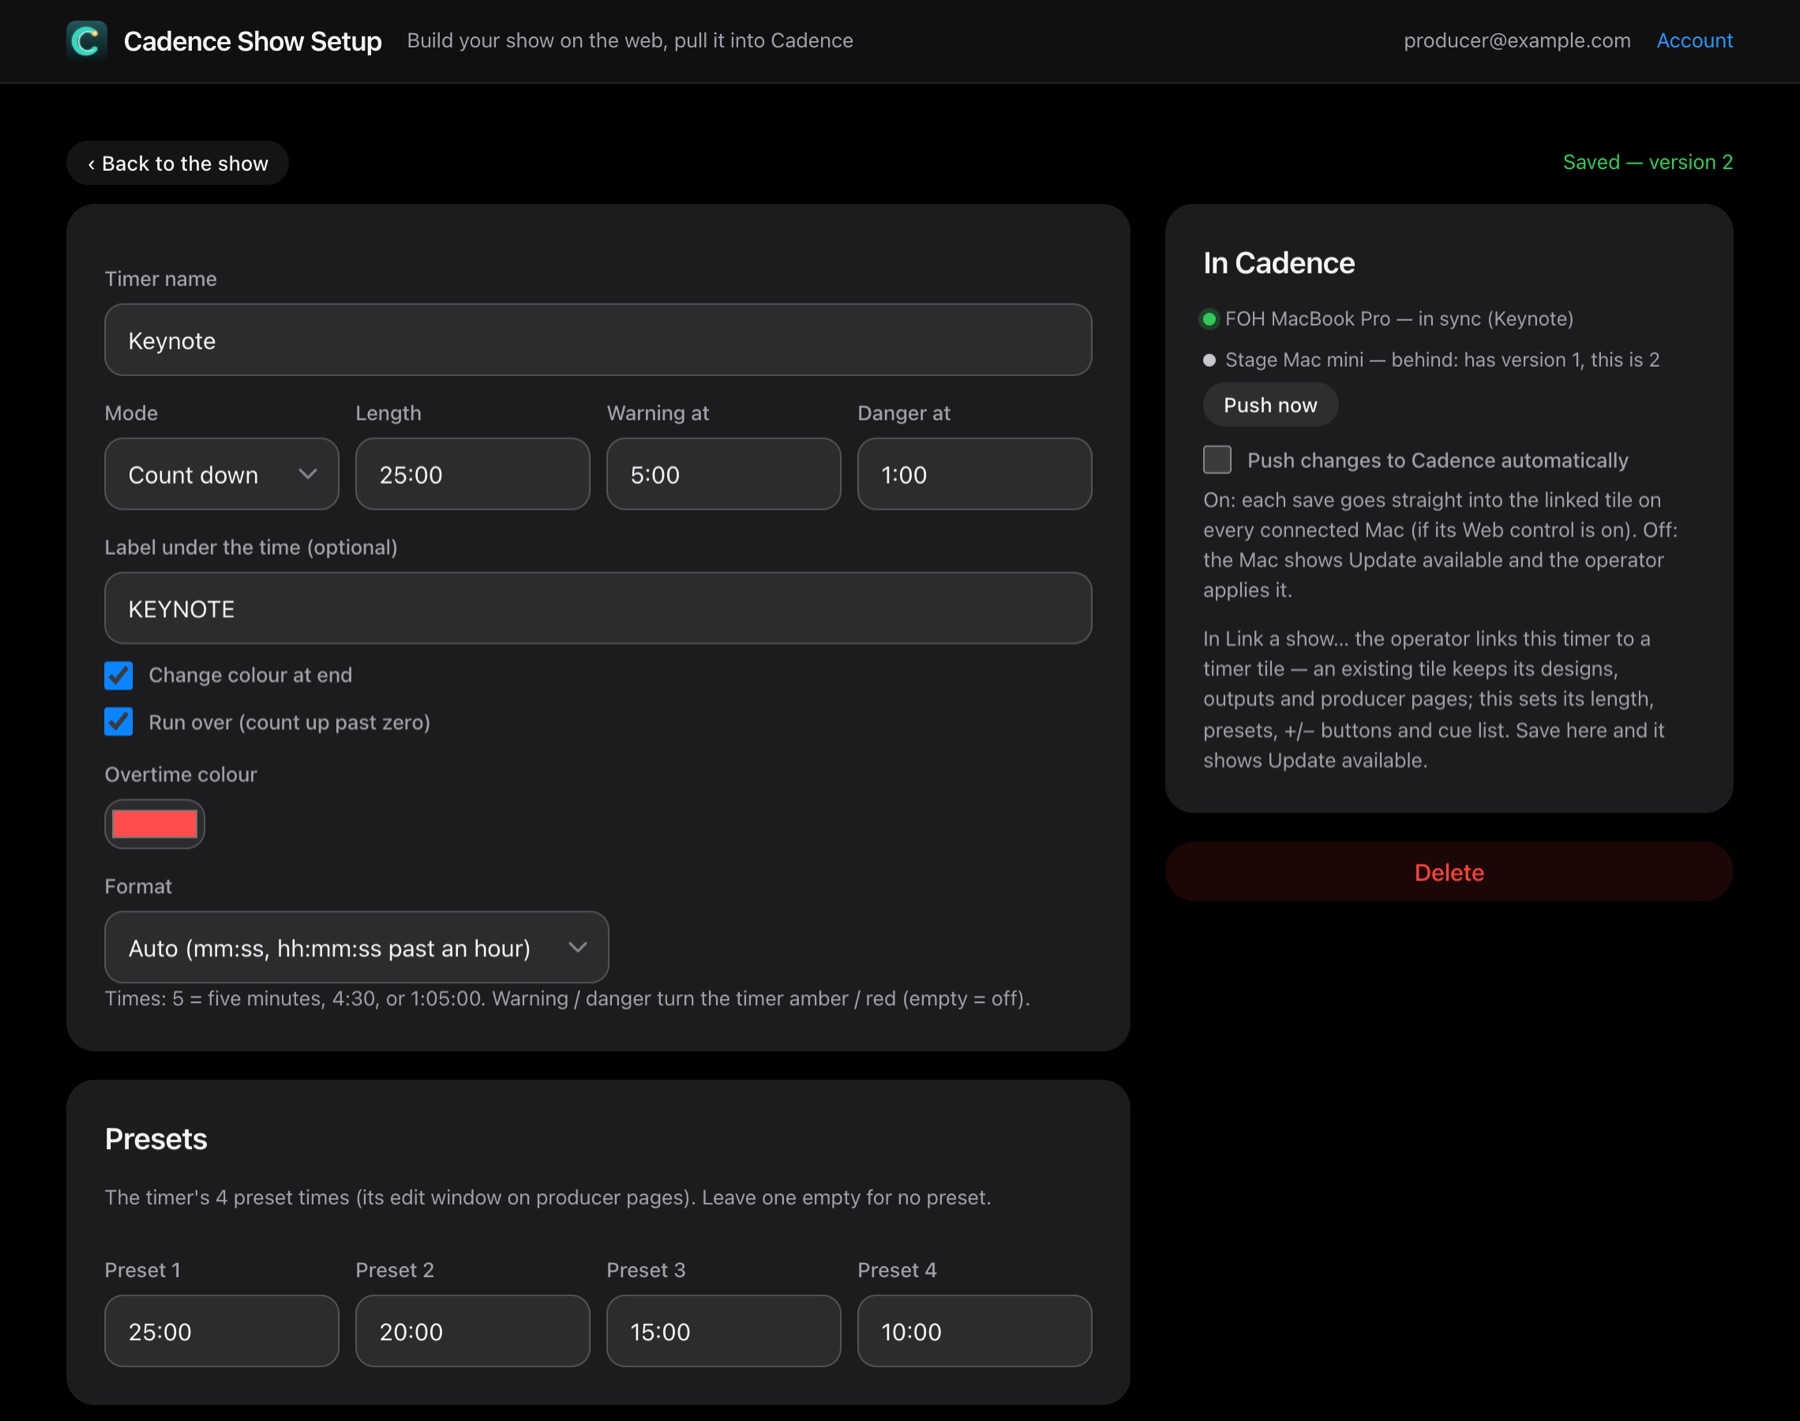Click the Danger at field showing 1:00

point(975,474)
